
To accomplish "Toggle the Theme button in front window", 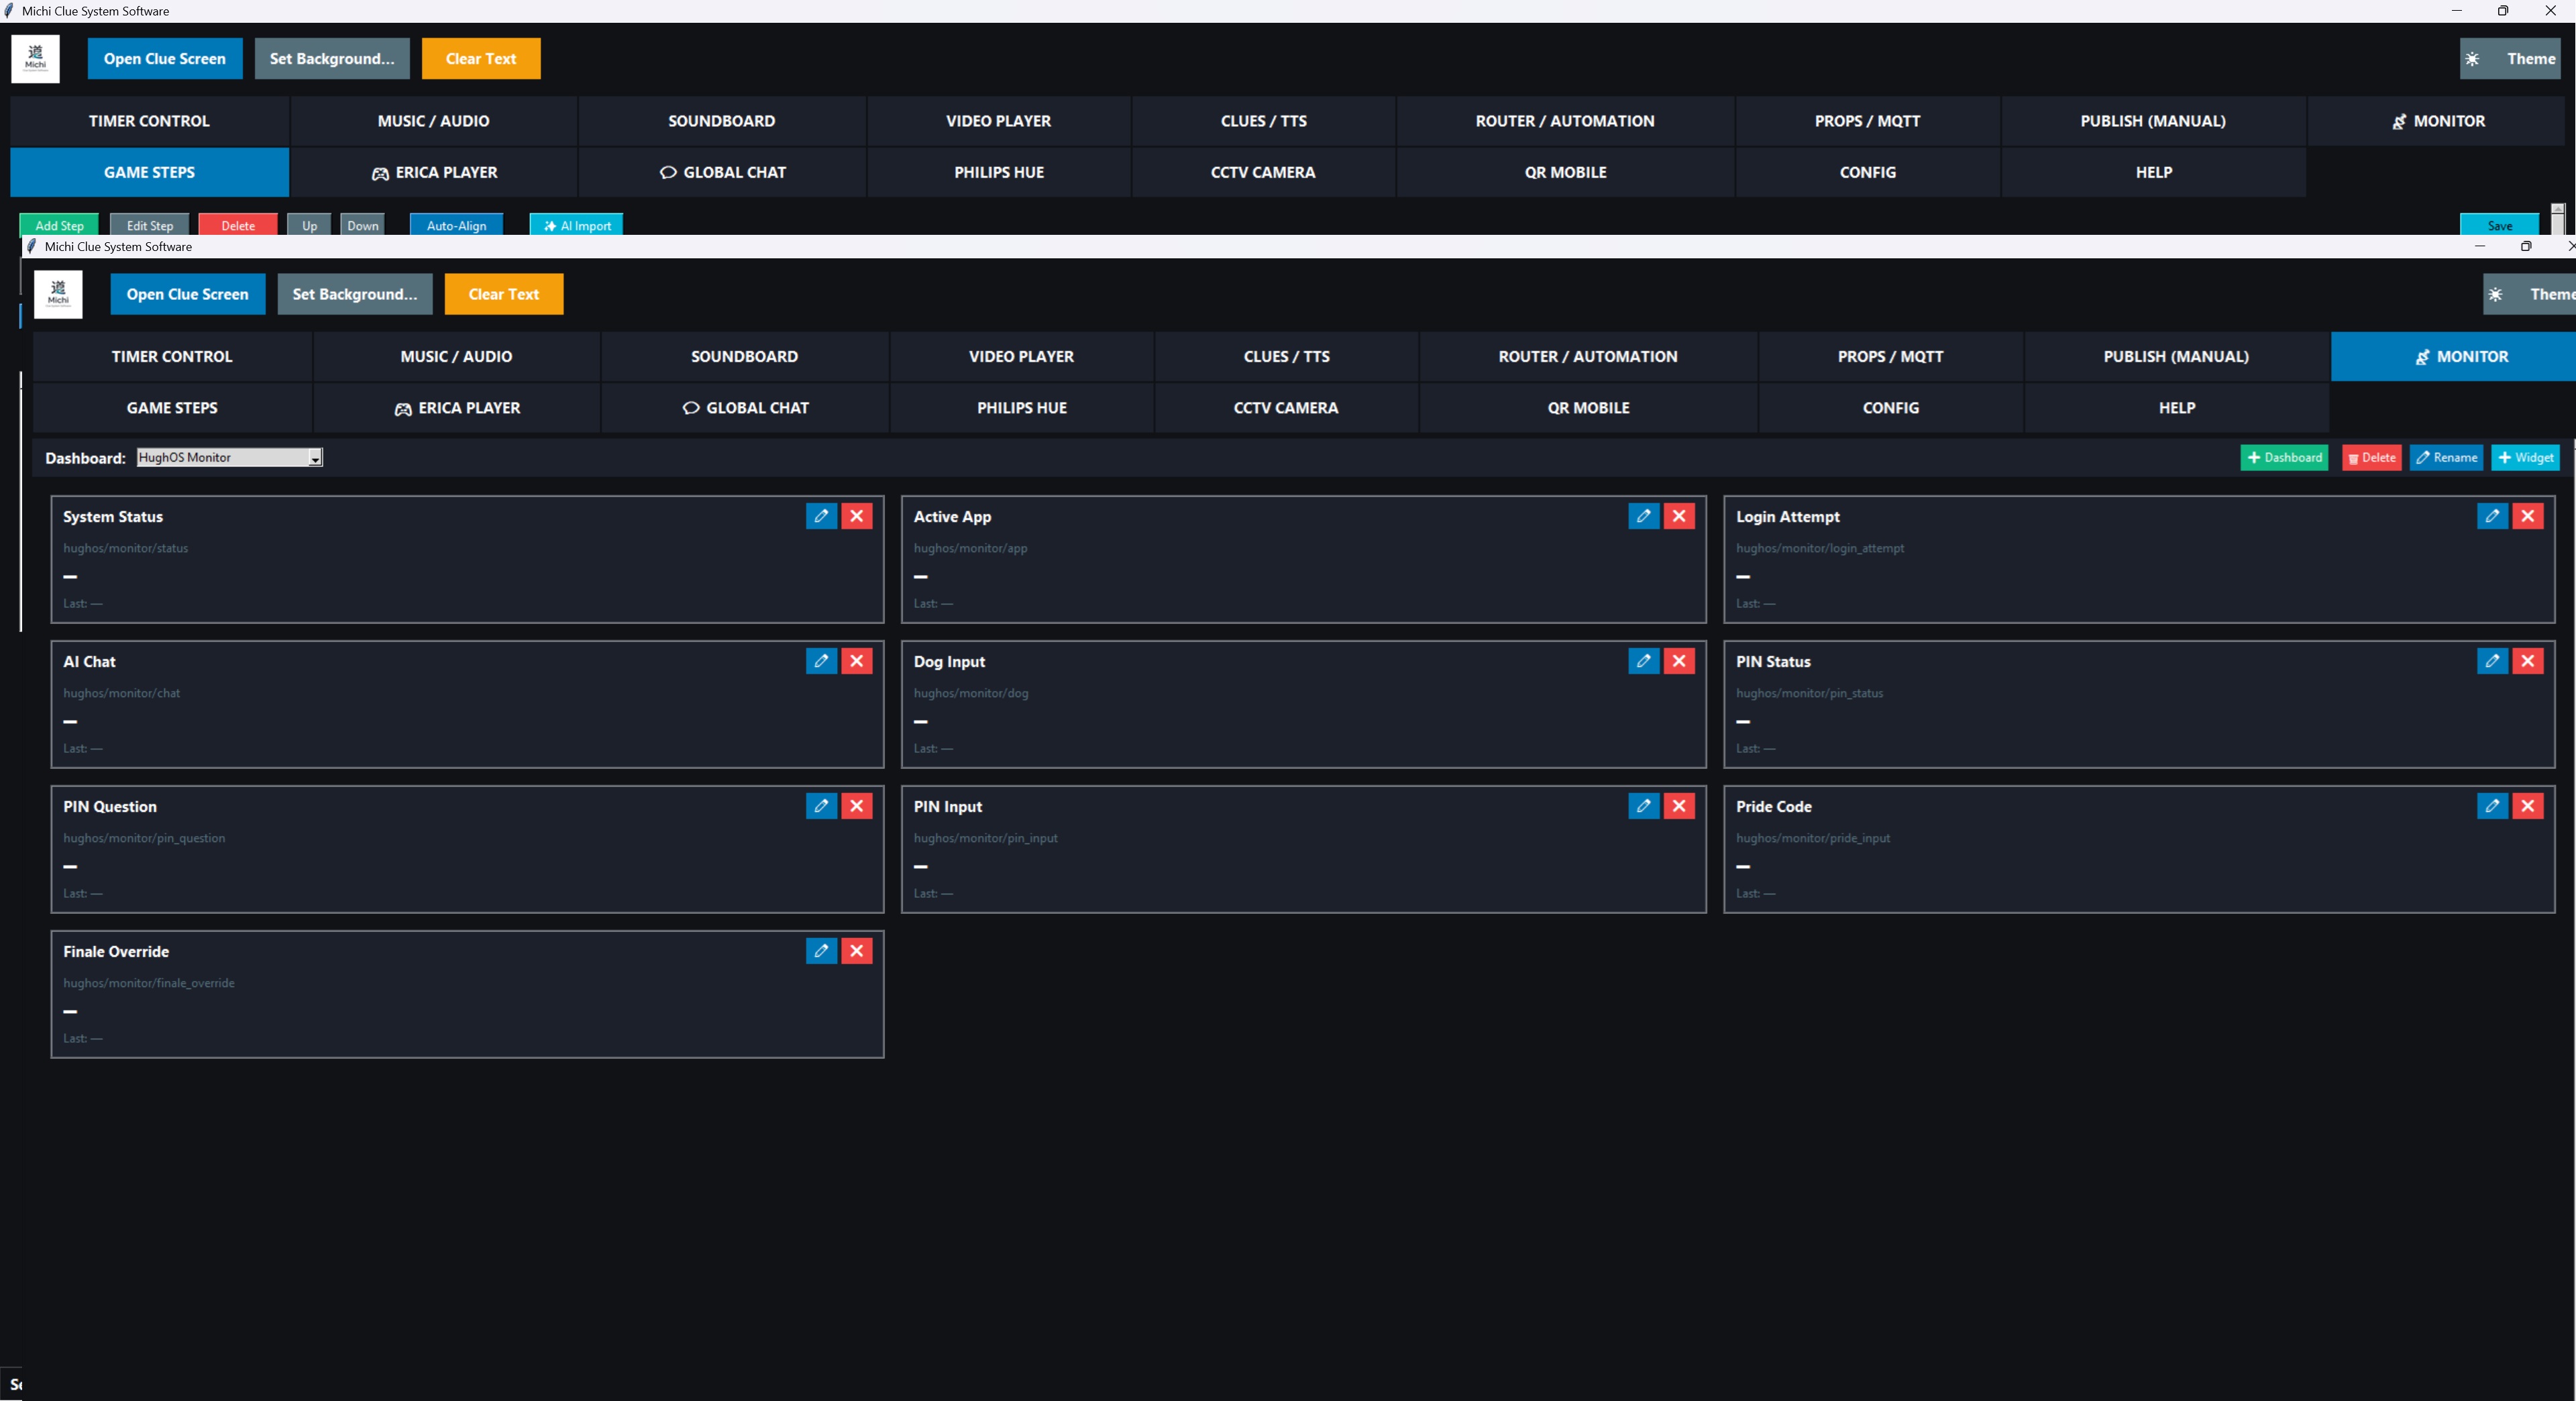I will [2530, 294].
